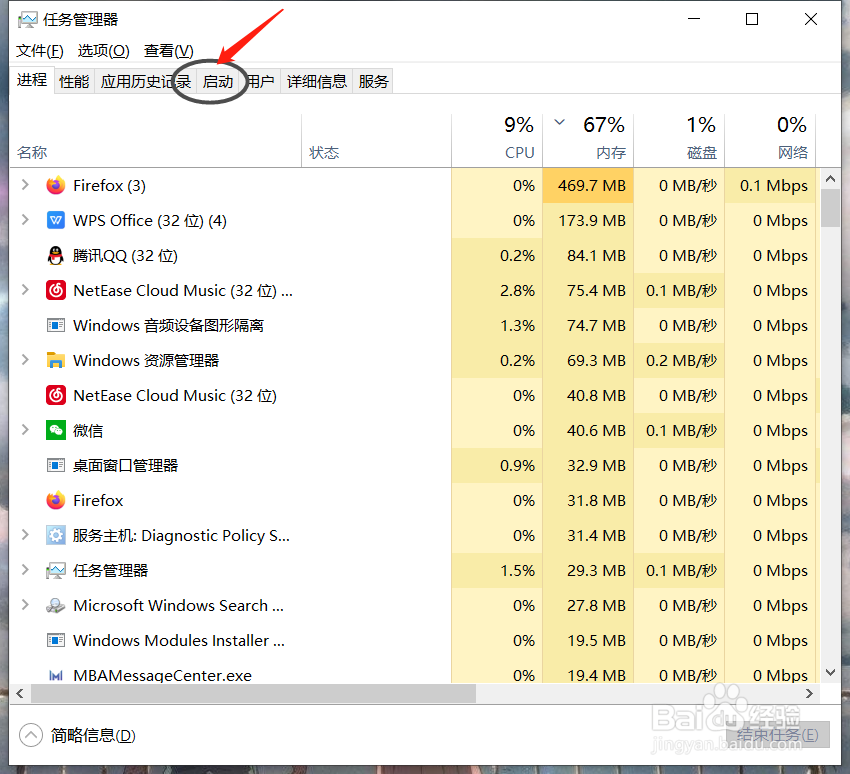Click the WPS Office application icon
Screen dimensions: 850x774
tap(57, 220)
